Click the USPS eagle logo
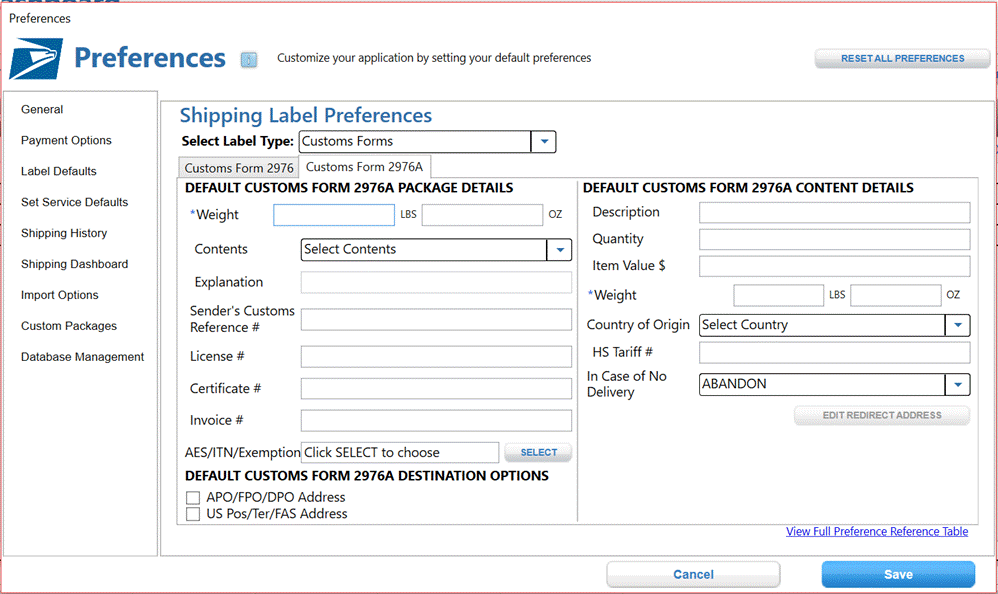Screen dimensions: 998x594 click(36, 59)
